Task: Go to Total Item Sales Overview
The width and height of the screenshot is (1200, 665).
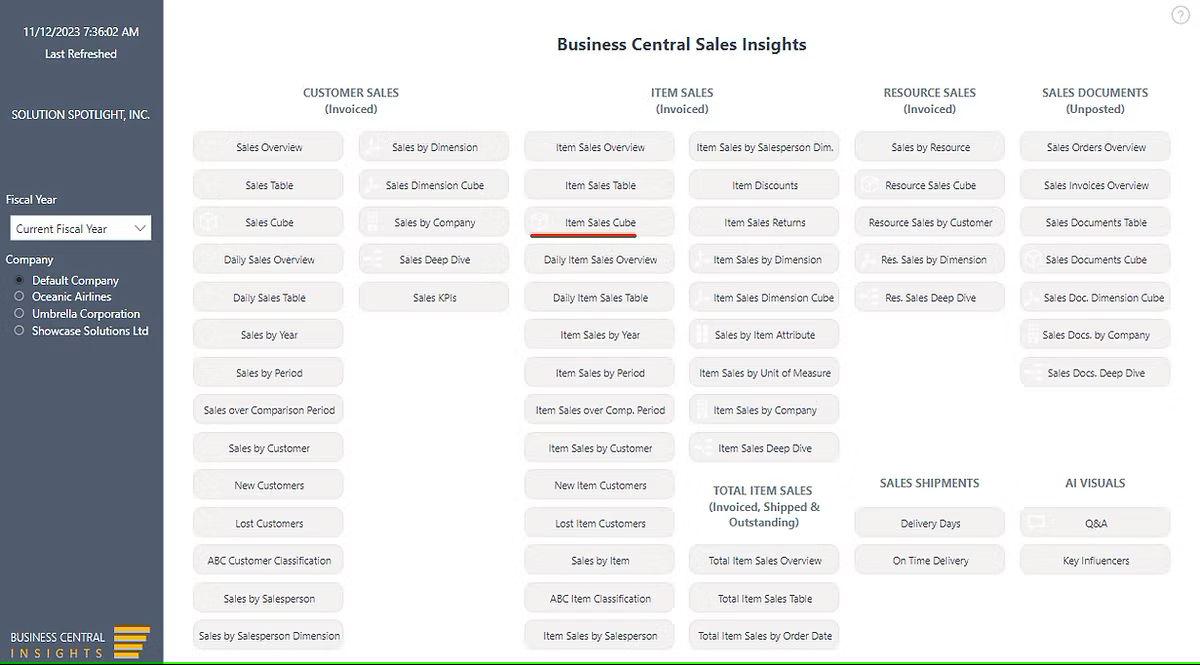Action: 764,561
